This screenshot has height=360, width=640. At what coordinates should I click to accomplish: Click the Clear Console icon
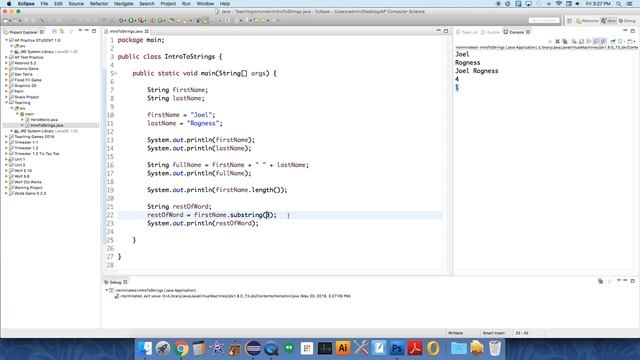[574, 42]
